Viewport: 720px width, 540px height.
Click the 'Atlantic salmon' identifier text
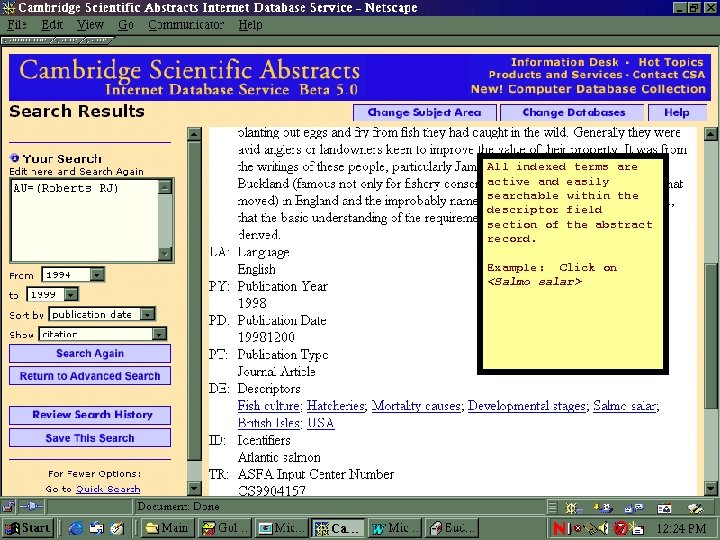point(279,457)
